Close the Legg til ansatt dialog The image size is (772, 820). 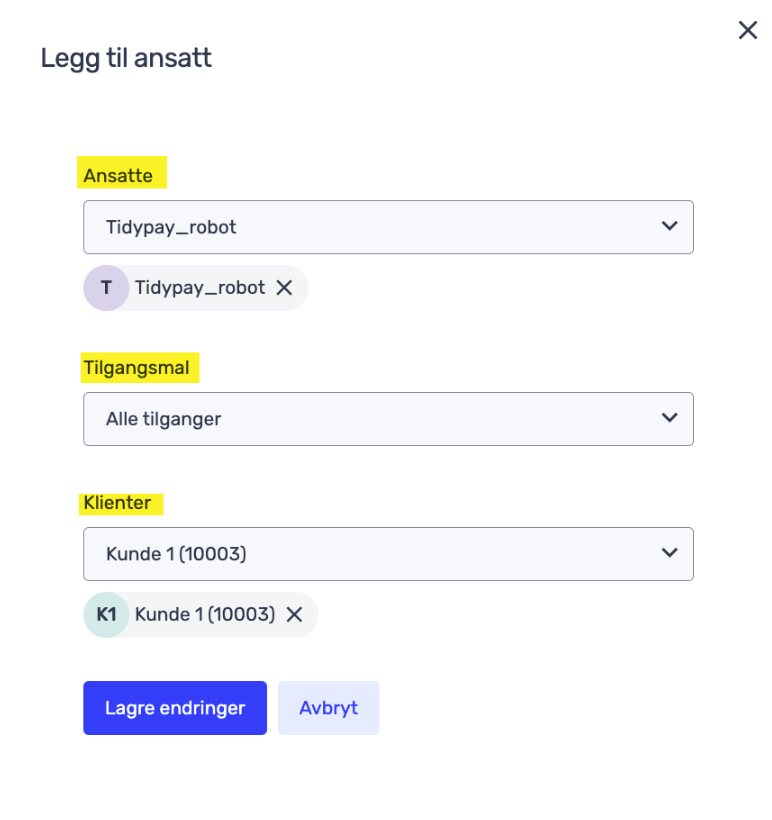747,30
